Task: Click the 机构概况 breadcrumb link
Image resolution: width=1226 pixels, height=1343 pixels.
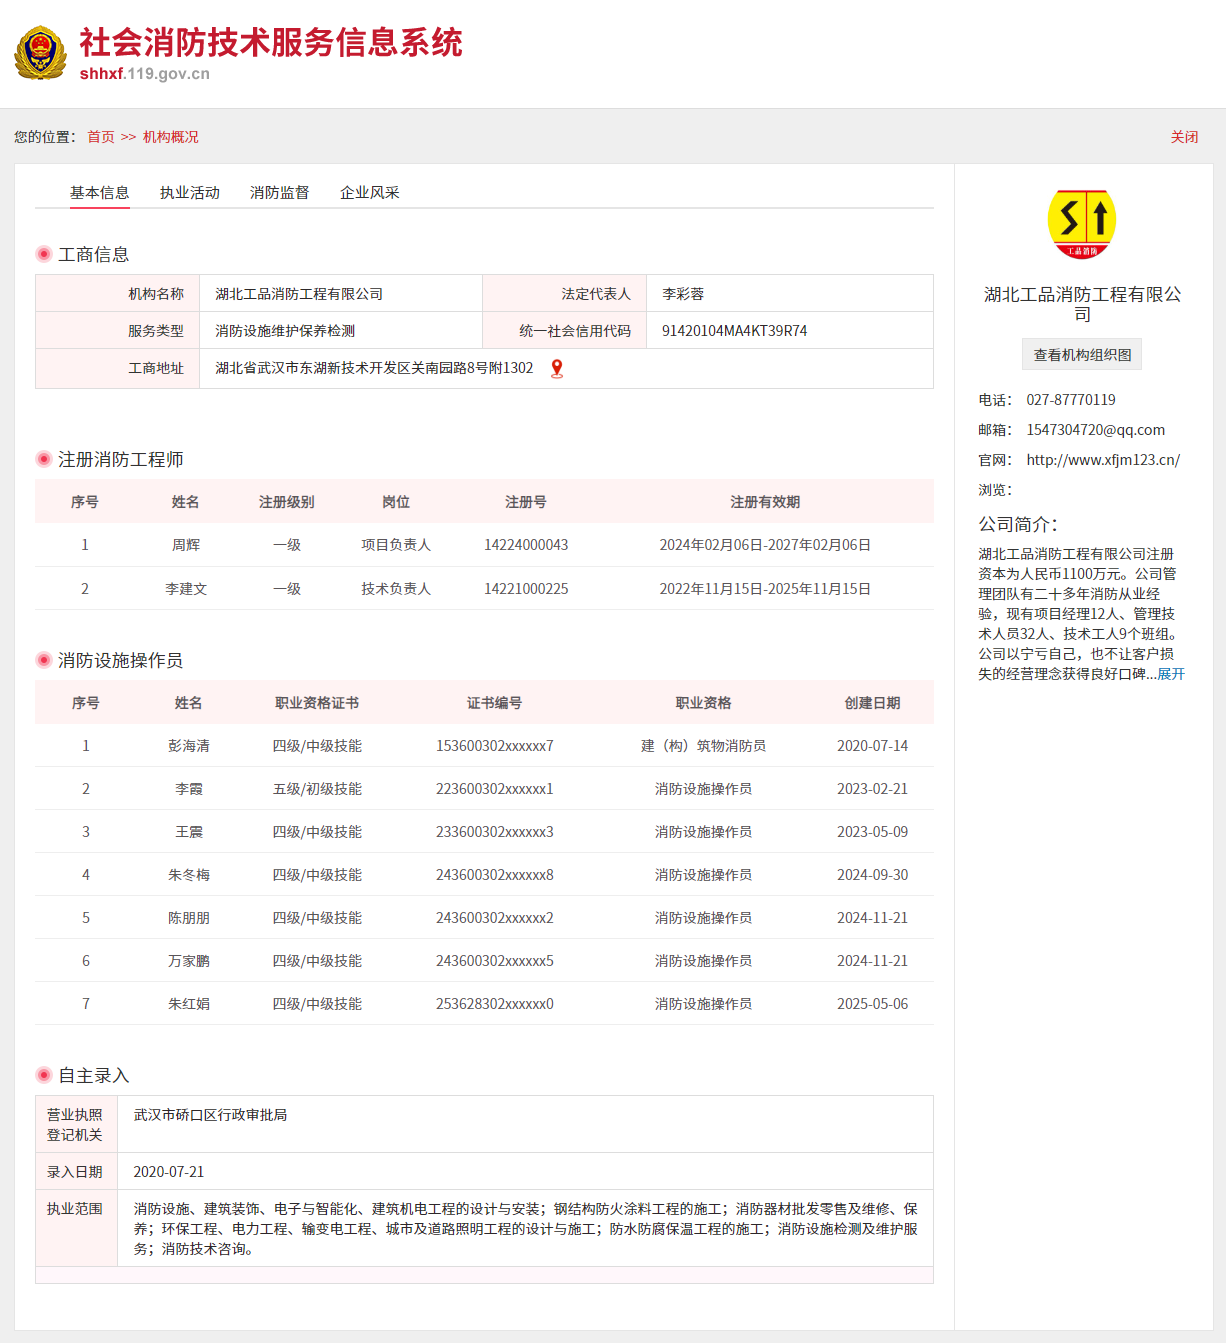Action: (x=171, y=137)
